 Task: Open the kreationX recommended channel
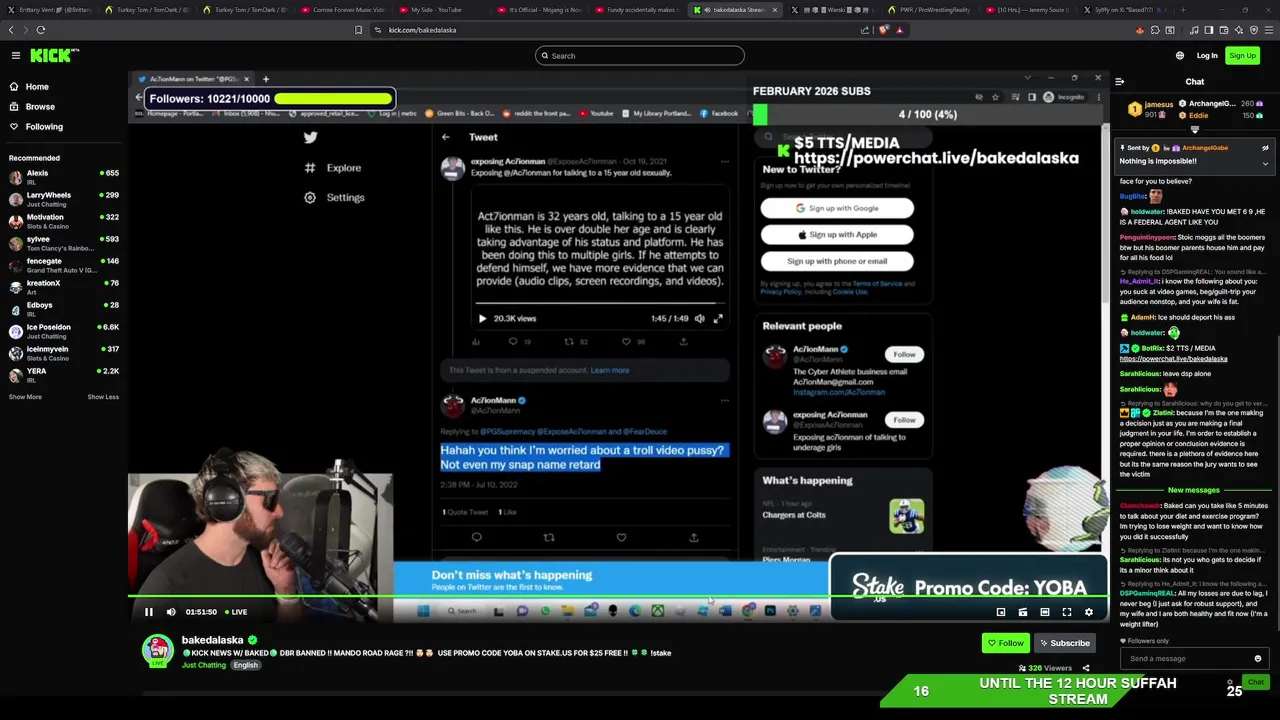63,287
